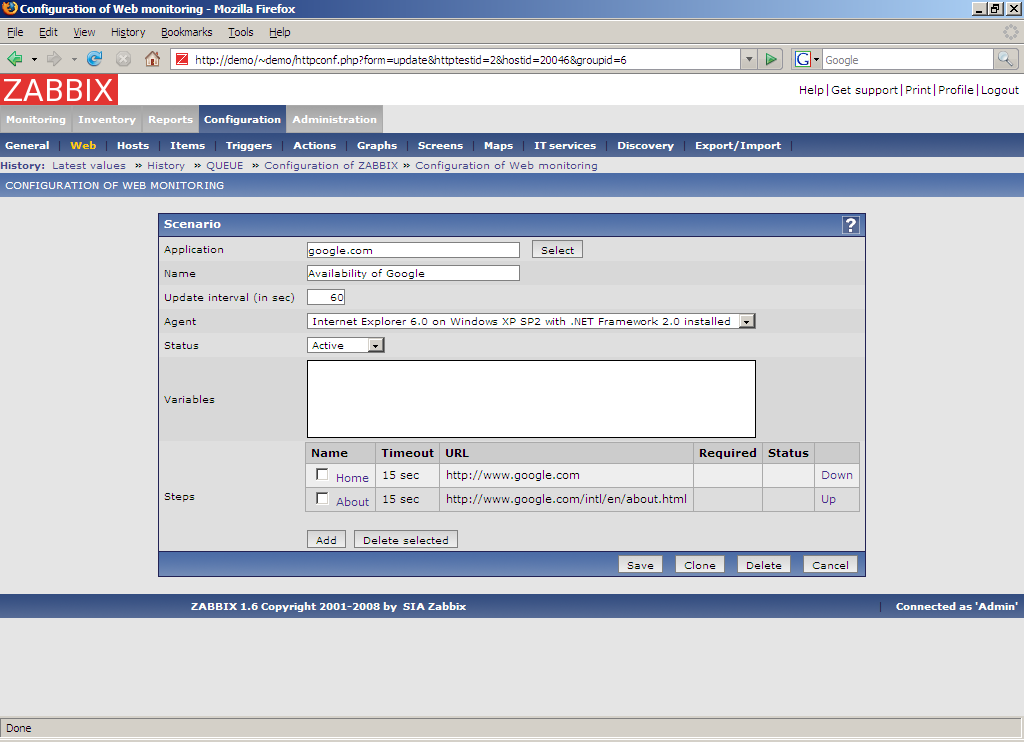Open the Status dropdown showing Active
This screenshot has height=742, width=1024.
pos(376,346)
